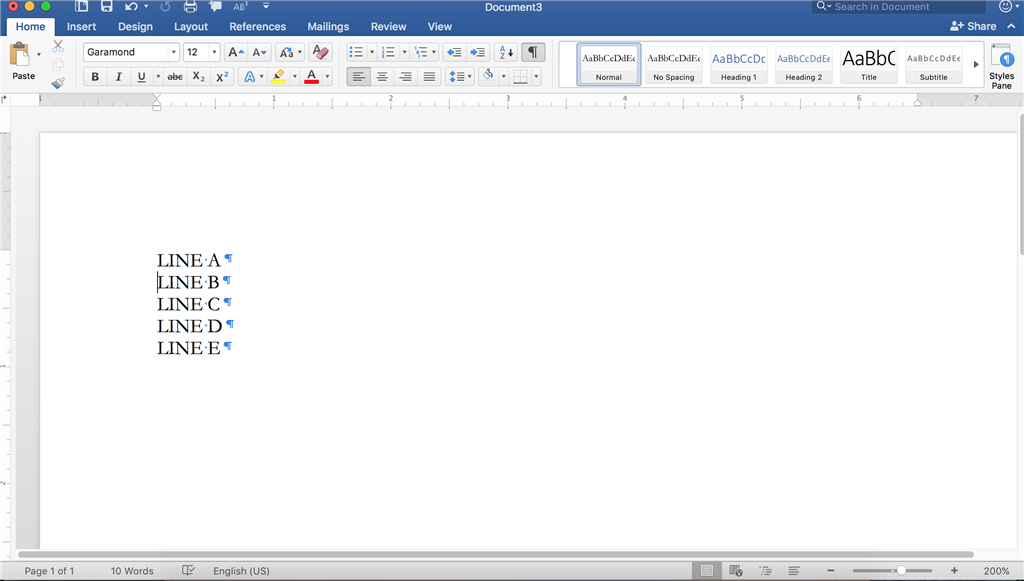Switch to the View tab
Viewport: 1024px width, 581px height.
(x=440, y=27)
